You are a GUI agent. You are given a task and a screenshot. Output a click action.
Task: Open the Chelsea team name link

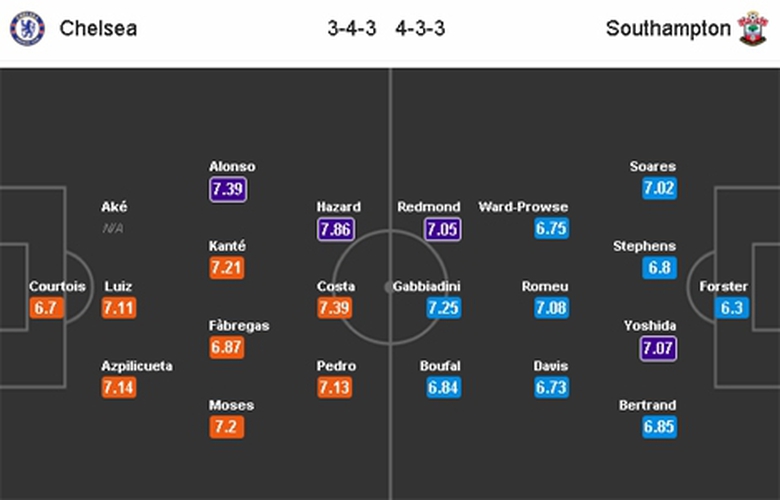pyautogui.click(x=98, y=29)
